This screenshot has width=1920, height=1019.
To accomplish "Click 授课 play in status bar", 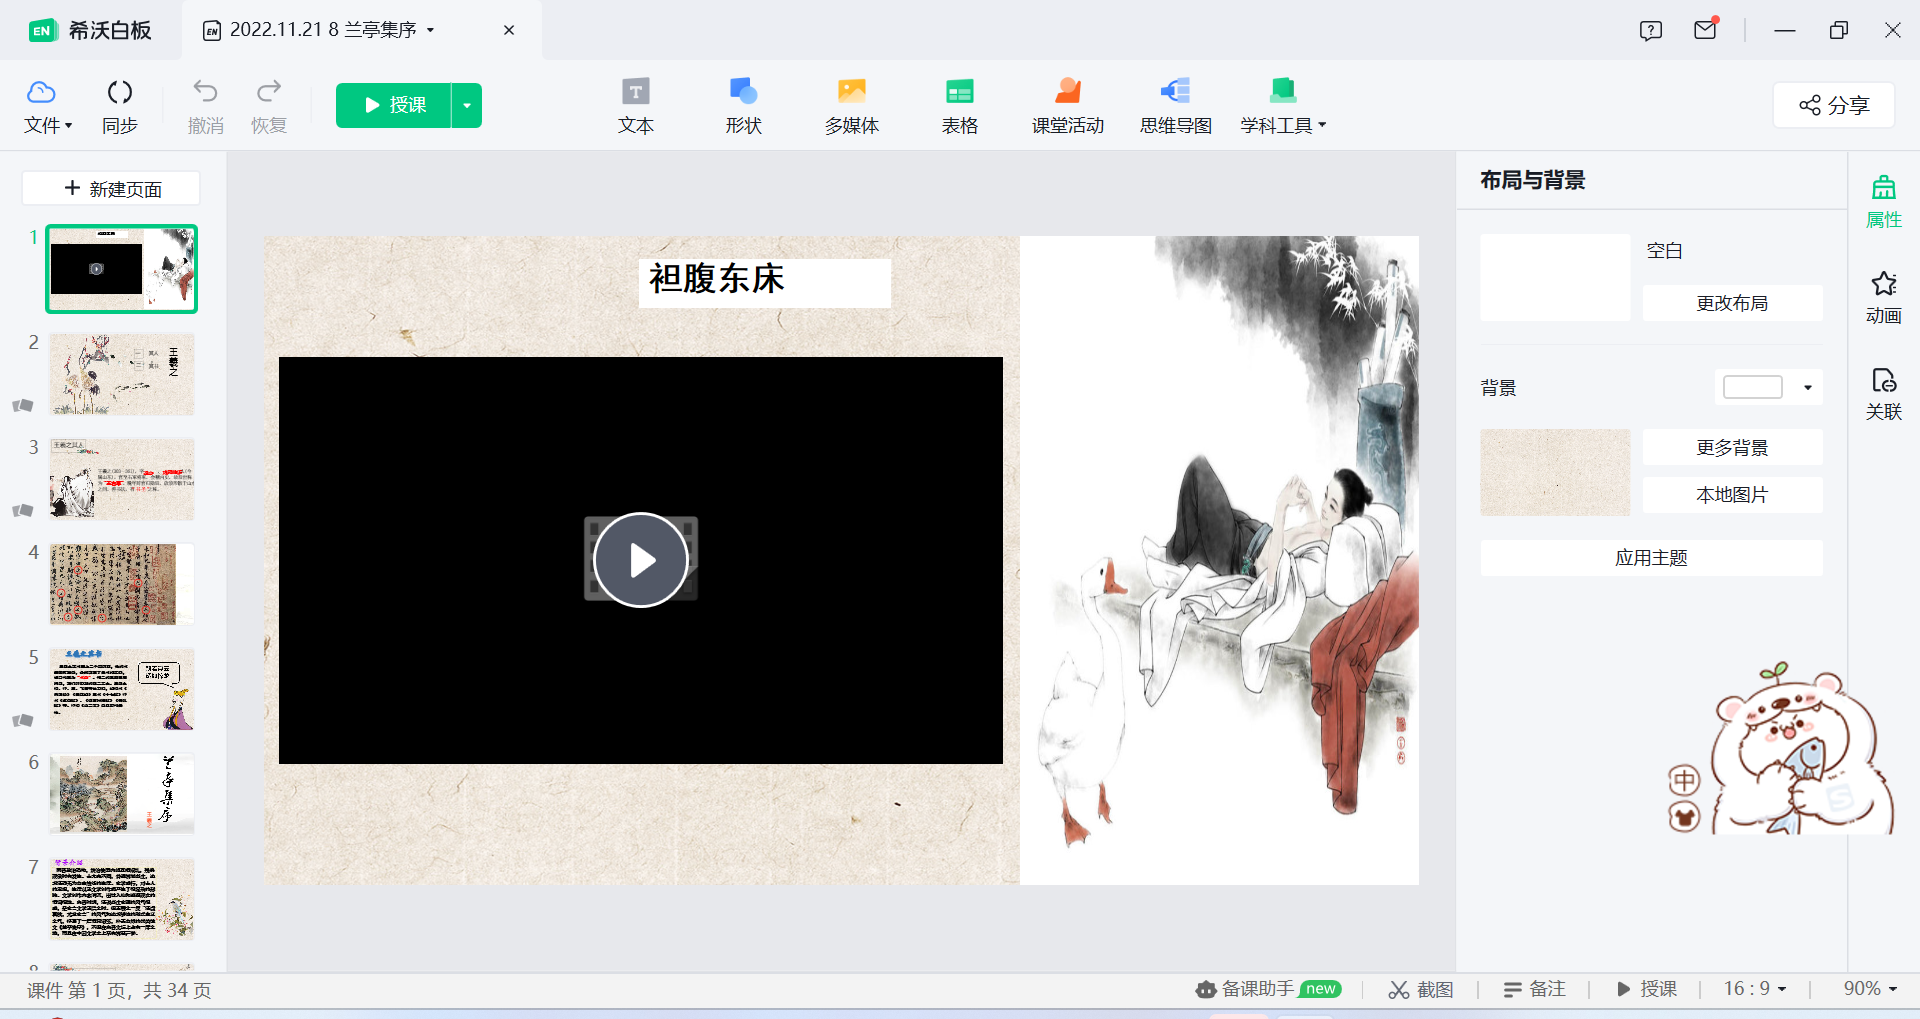I will point(1647,989).
